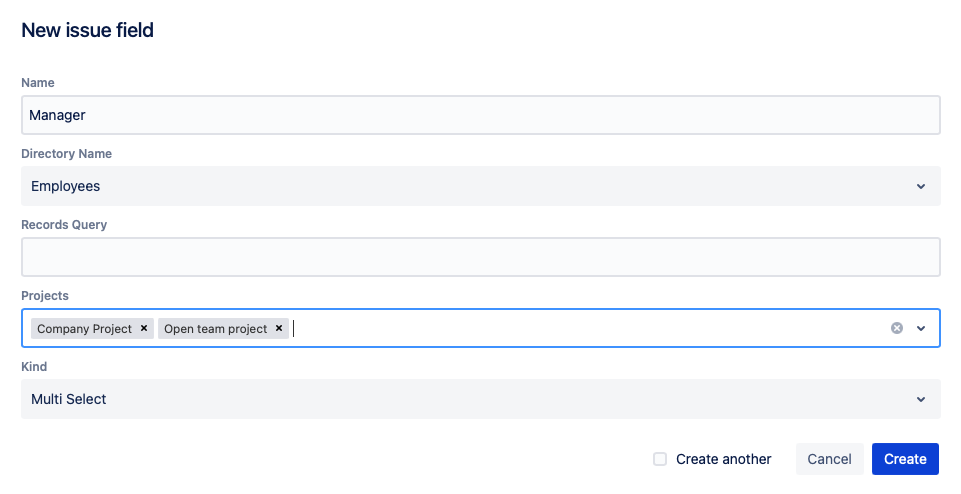Image resolution: width=961 pixels, height=494 pixels.
Task: Click the Projects field label
Action: (x=45, y=296)
